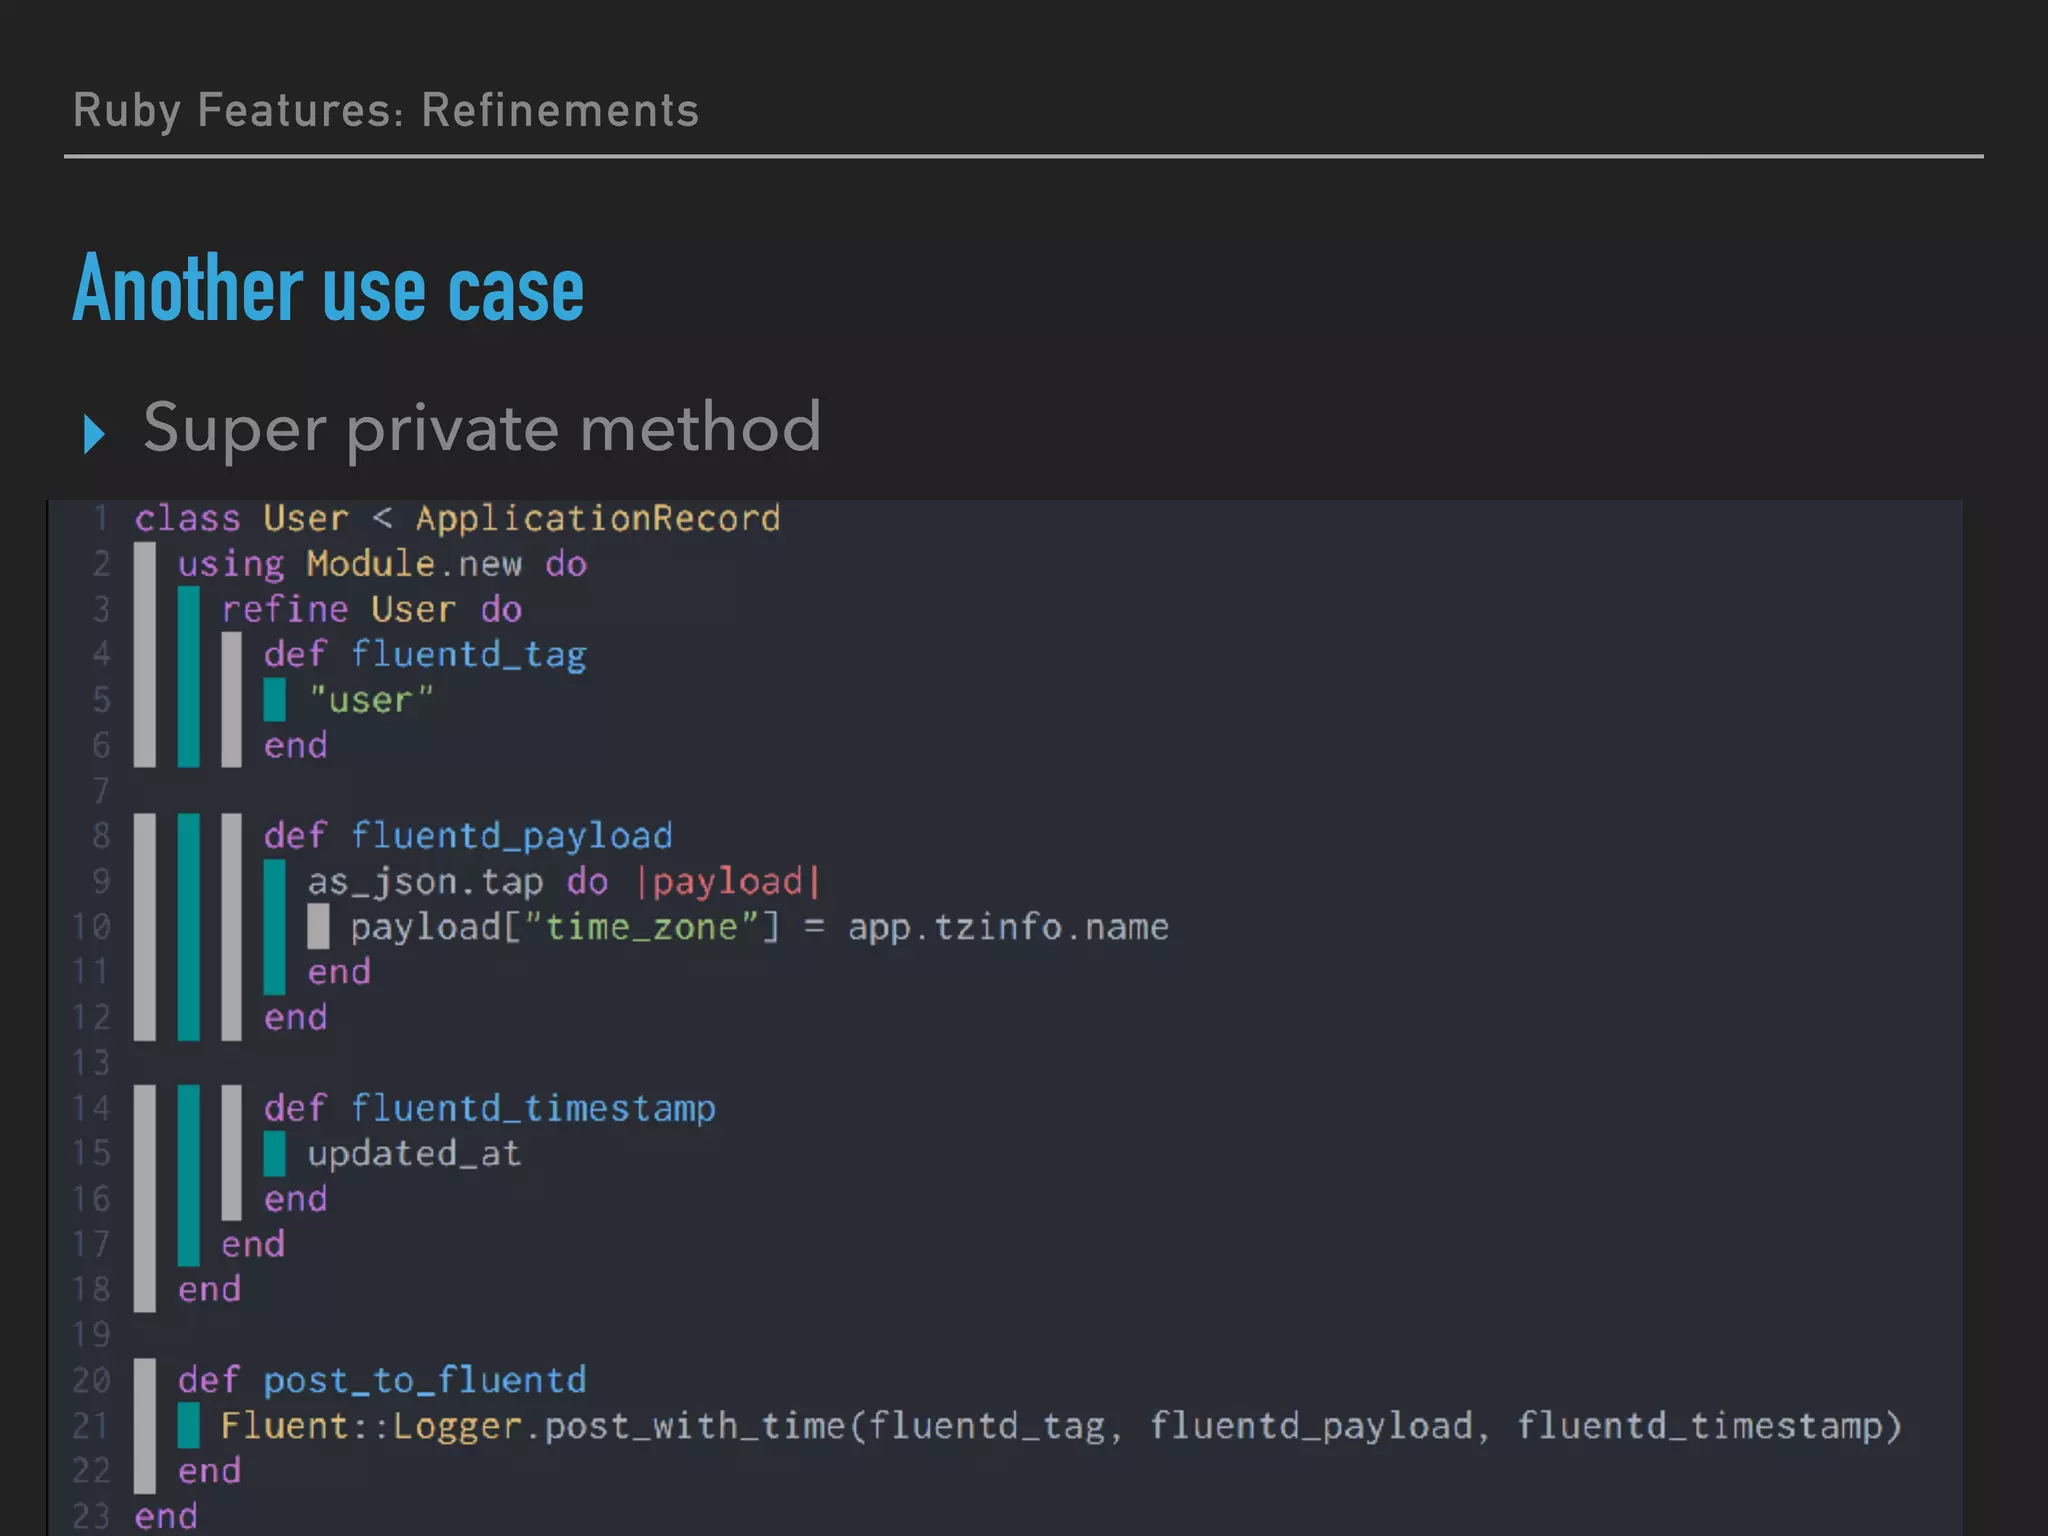Click line number 1 in the code gutter
This screenshot has width=2048, height=1536.
100,518
